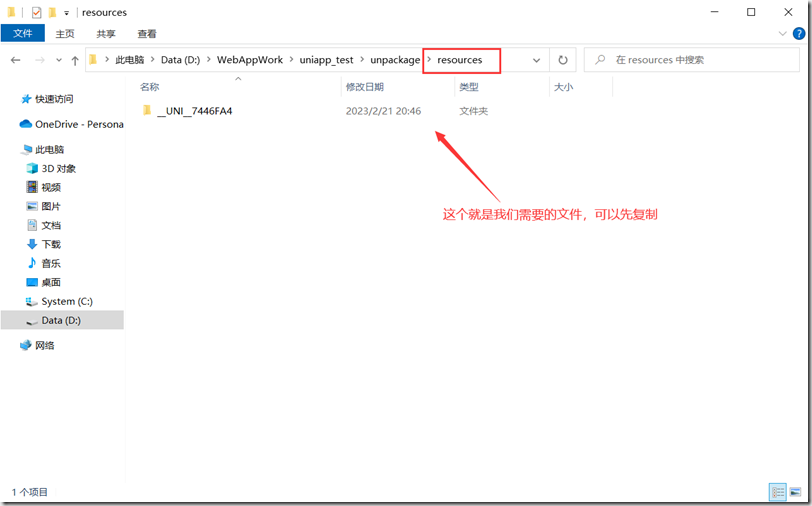Open the 音乐 music folder

click(x=50, y=263)
